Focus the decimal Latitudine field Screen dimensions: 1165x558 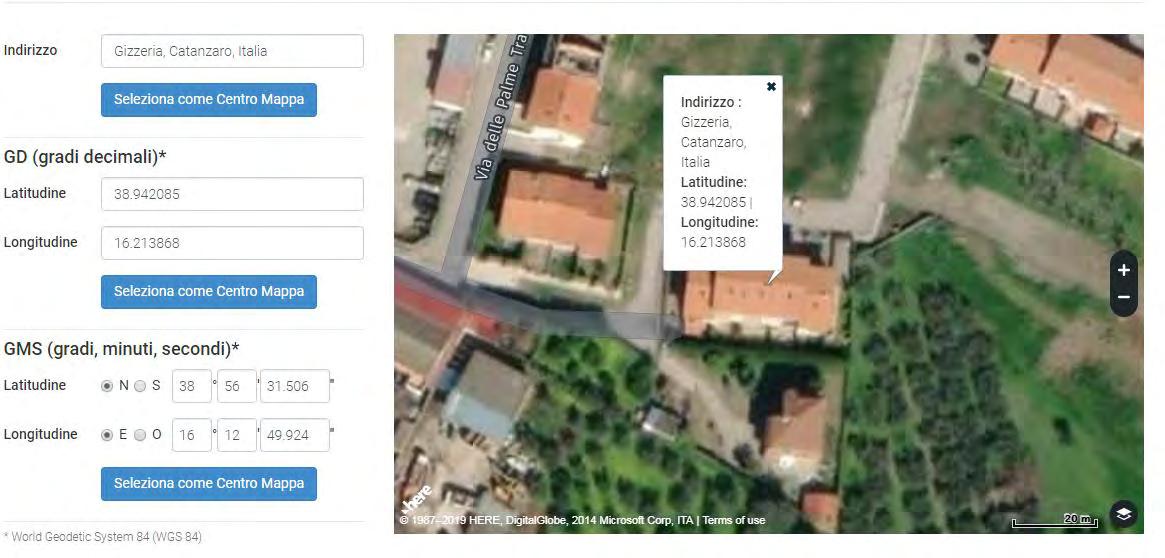[232, 194]
